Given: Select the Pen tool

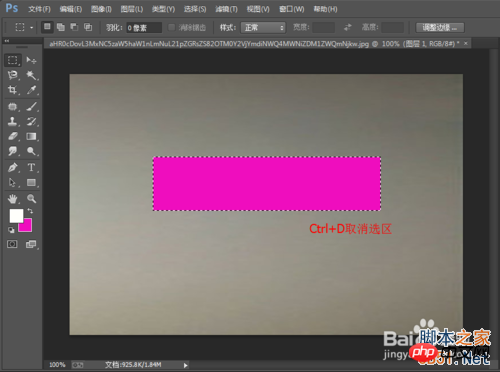Looking at the screenshot, I should pyautogui.click(x=13, y=167).
